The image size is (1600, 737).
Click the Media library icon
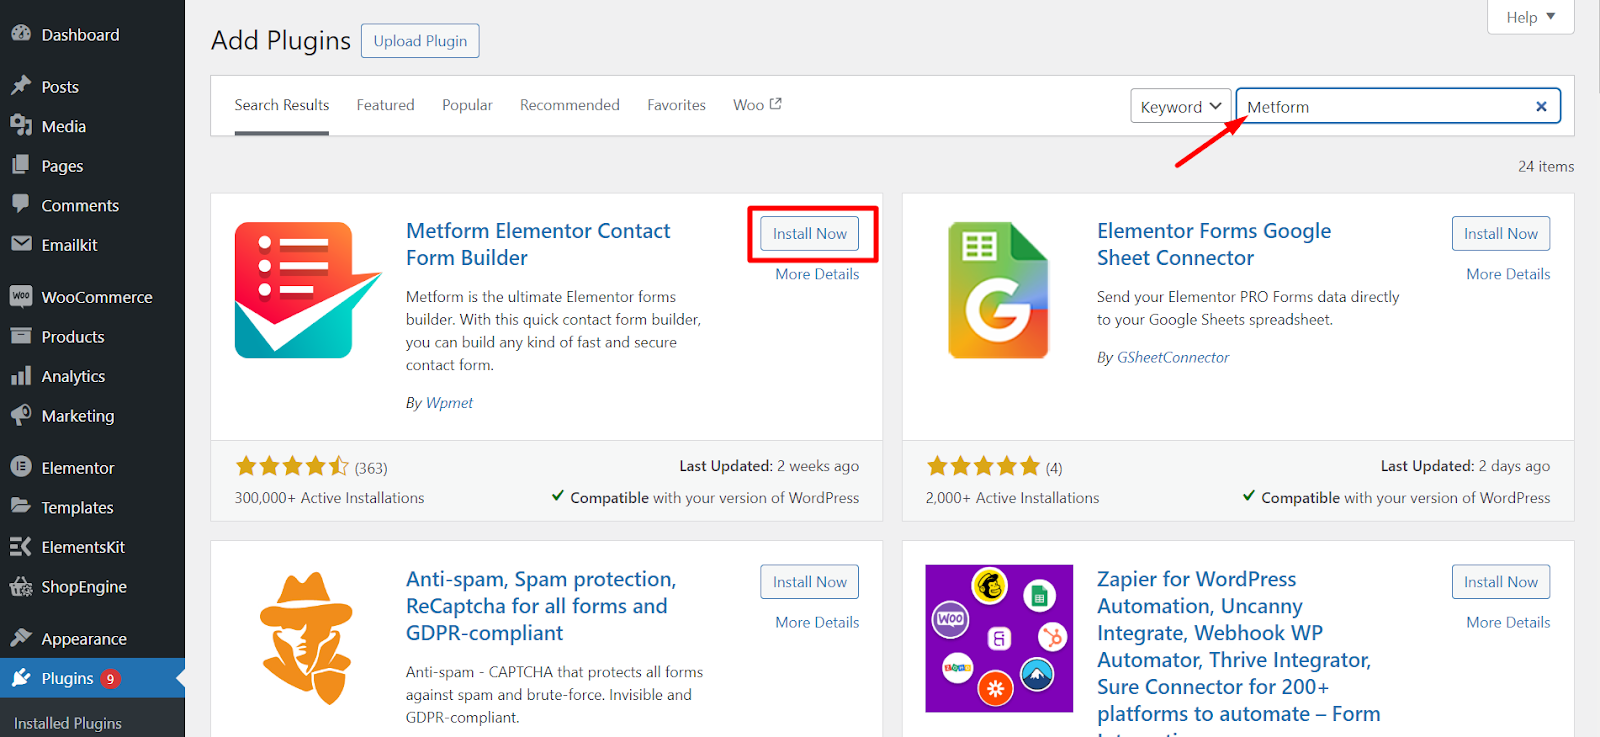click(21, 126)
